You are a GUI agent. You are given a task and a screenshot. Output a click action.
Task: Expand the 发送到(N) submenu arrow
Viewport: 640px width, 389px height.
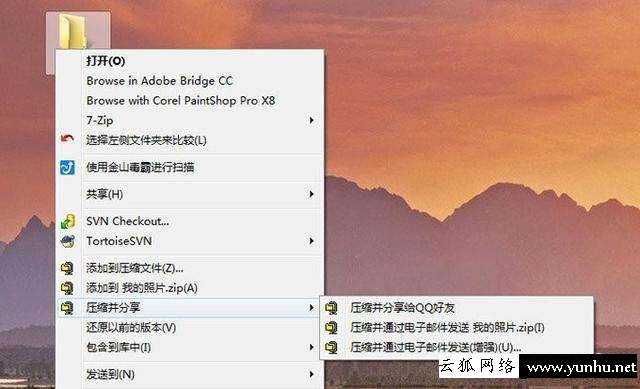[311, 374]
